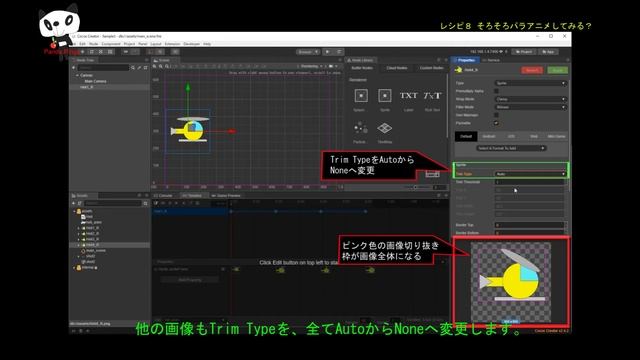Click the Assets panel add plus icon
Viewport: 640px width, 360px height.
(73, 203)
